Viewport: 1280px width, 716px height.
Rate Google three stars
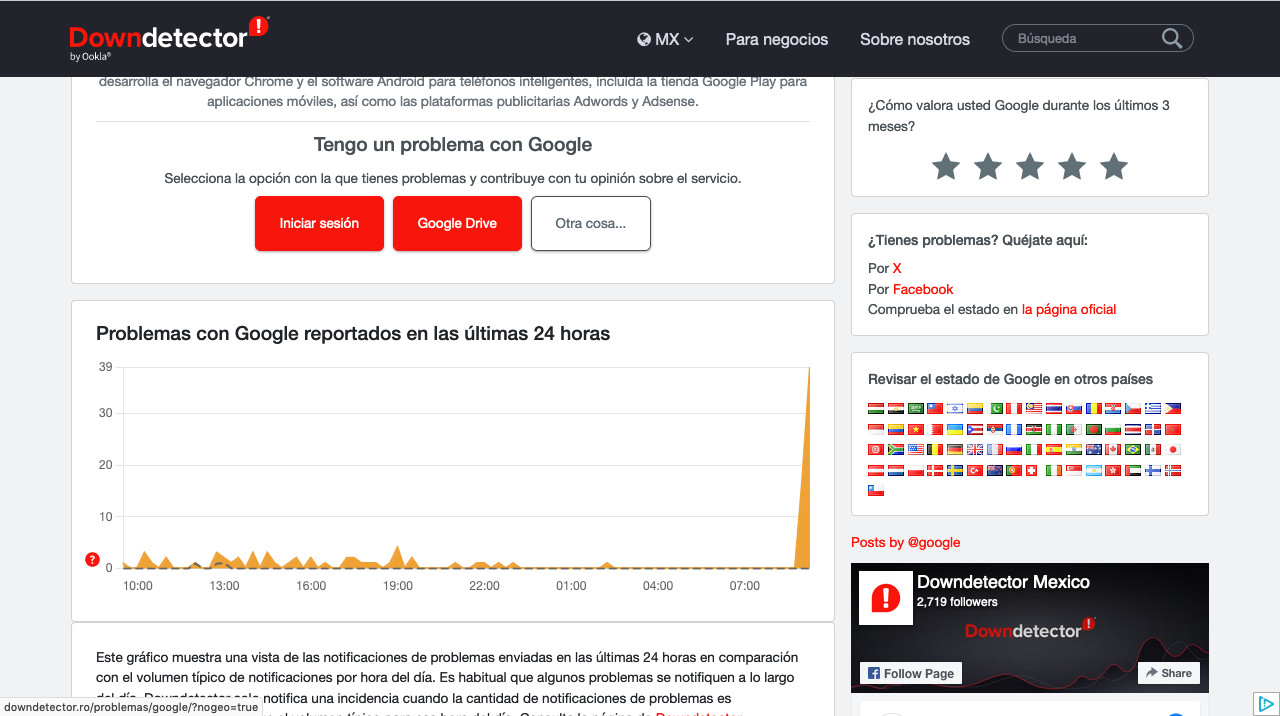pos(1030,167)
